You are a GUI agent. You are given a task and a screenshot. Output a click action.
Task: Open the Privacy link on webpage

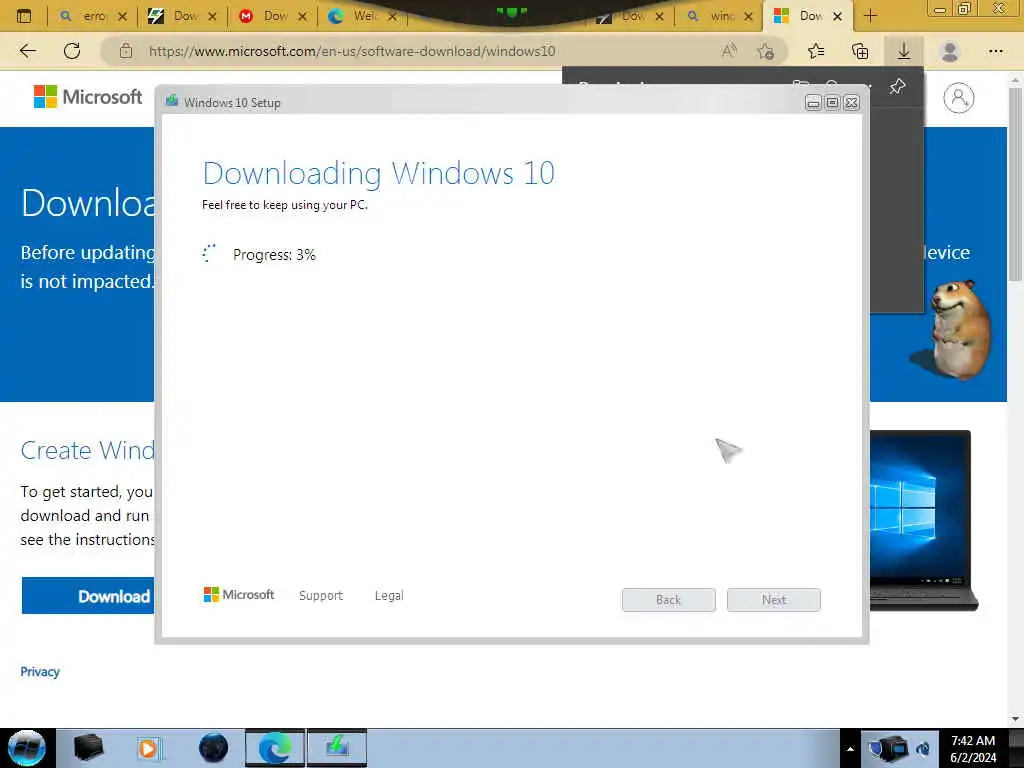[40, 672]
